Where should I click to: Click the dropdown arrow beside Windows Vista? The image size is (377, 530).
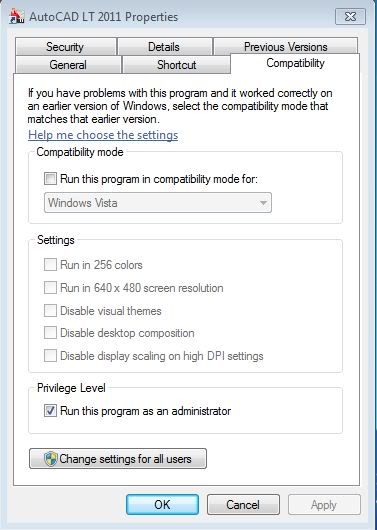(x=263, y=203)
